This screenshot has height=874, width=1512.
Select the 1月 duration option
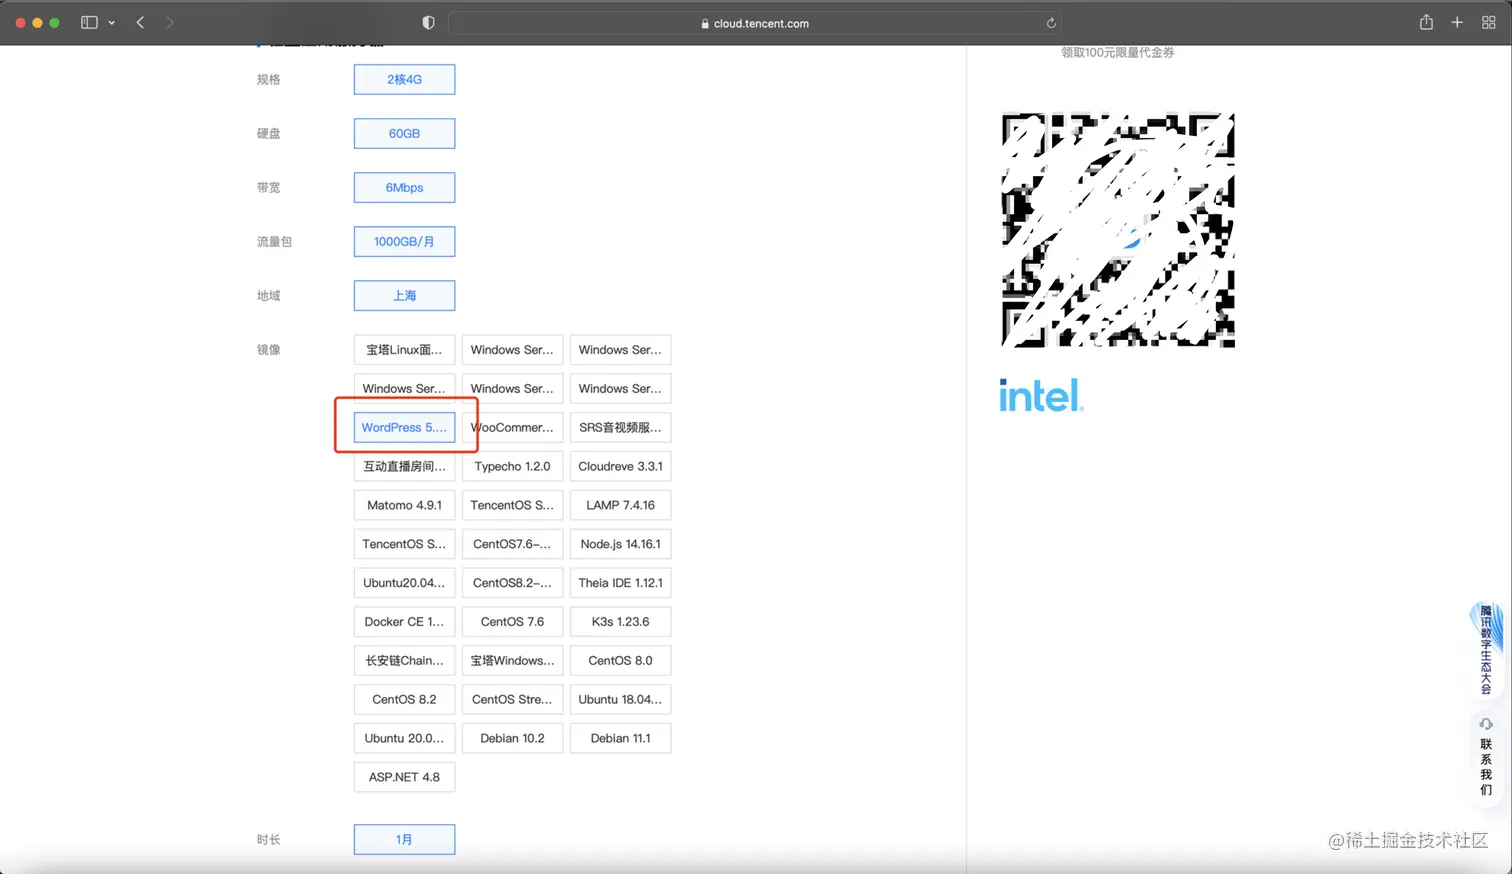tap(404, 839)
